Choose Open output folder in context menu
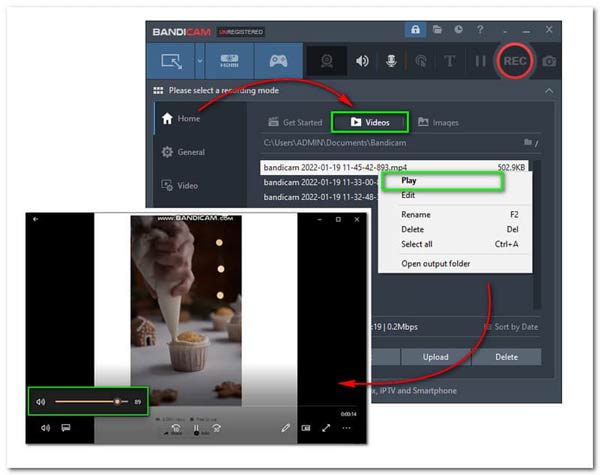 455,264
